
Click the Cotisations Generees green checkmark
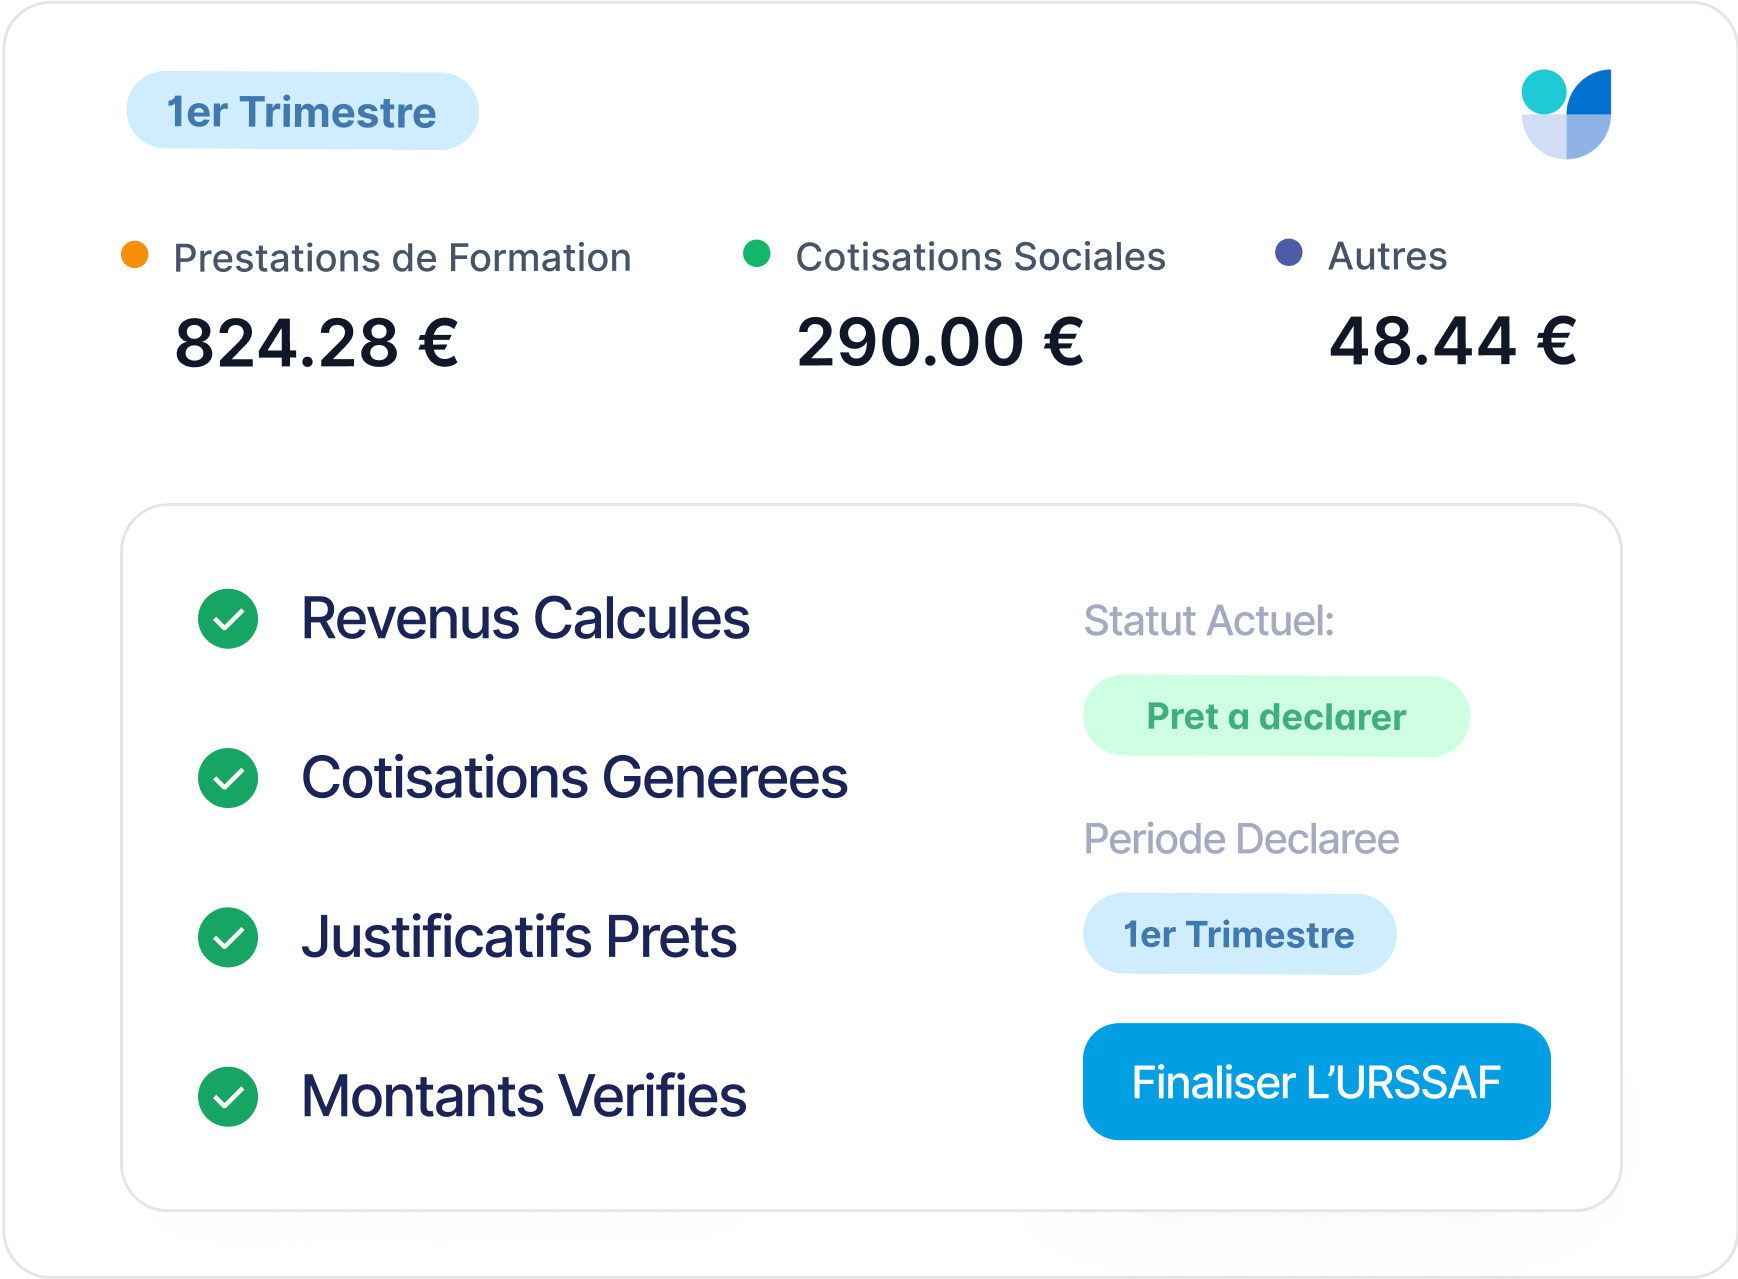(228, 778)
